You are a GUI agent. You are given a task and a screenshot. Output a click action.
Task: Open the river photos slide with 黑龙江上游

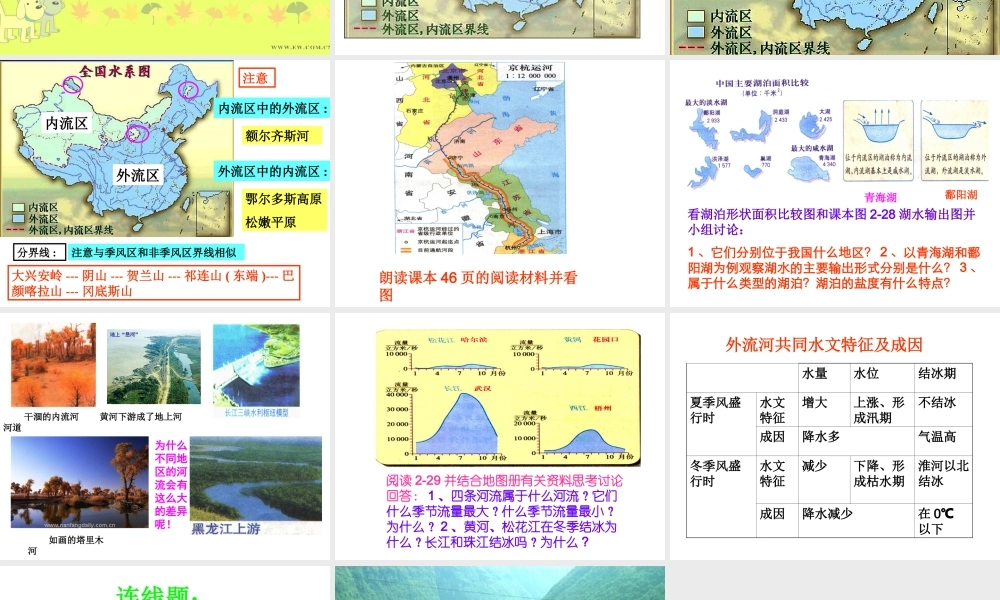coord(165,436)
